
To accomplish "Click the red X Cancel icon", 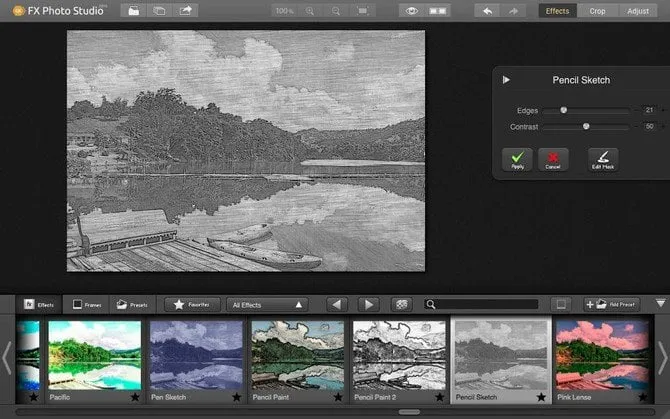I will (552, 157).
